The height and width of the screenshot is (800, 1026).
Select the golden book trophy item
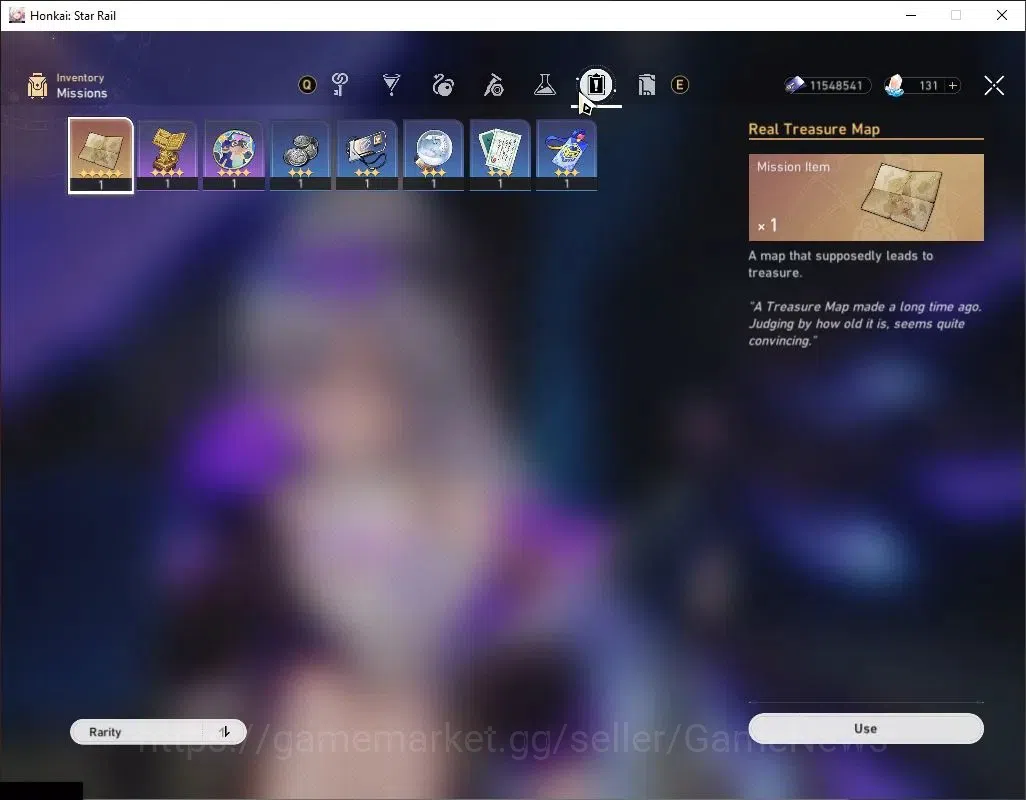(168, 156)
